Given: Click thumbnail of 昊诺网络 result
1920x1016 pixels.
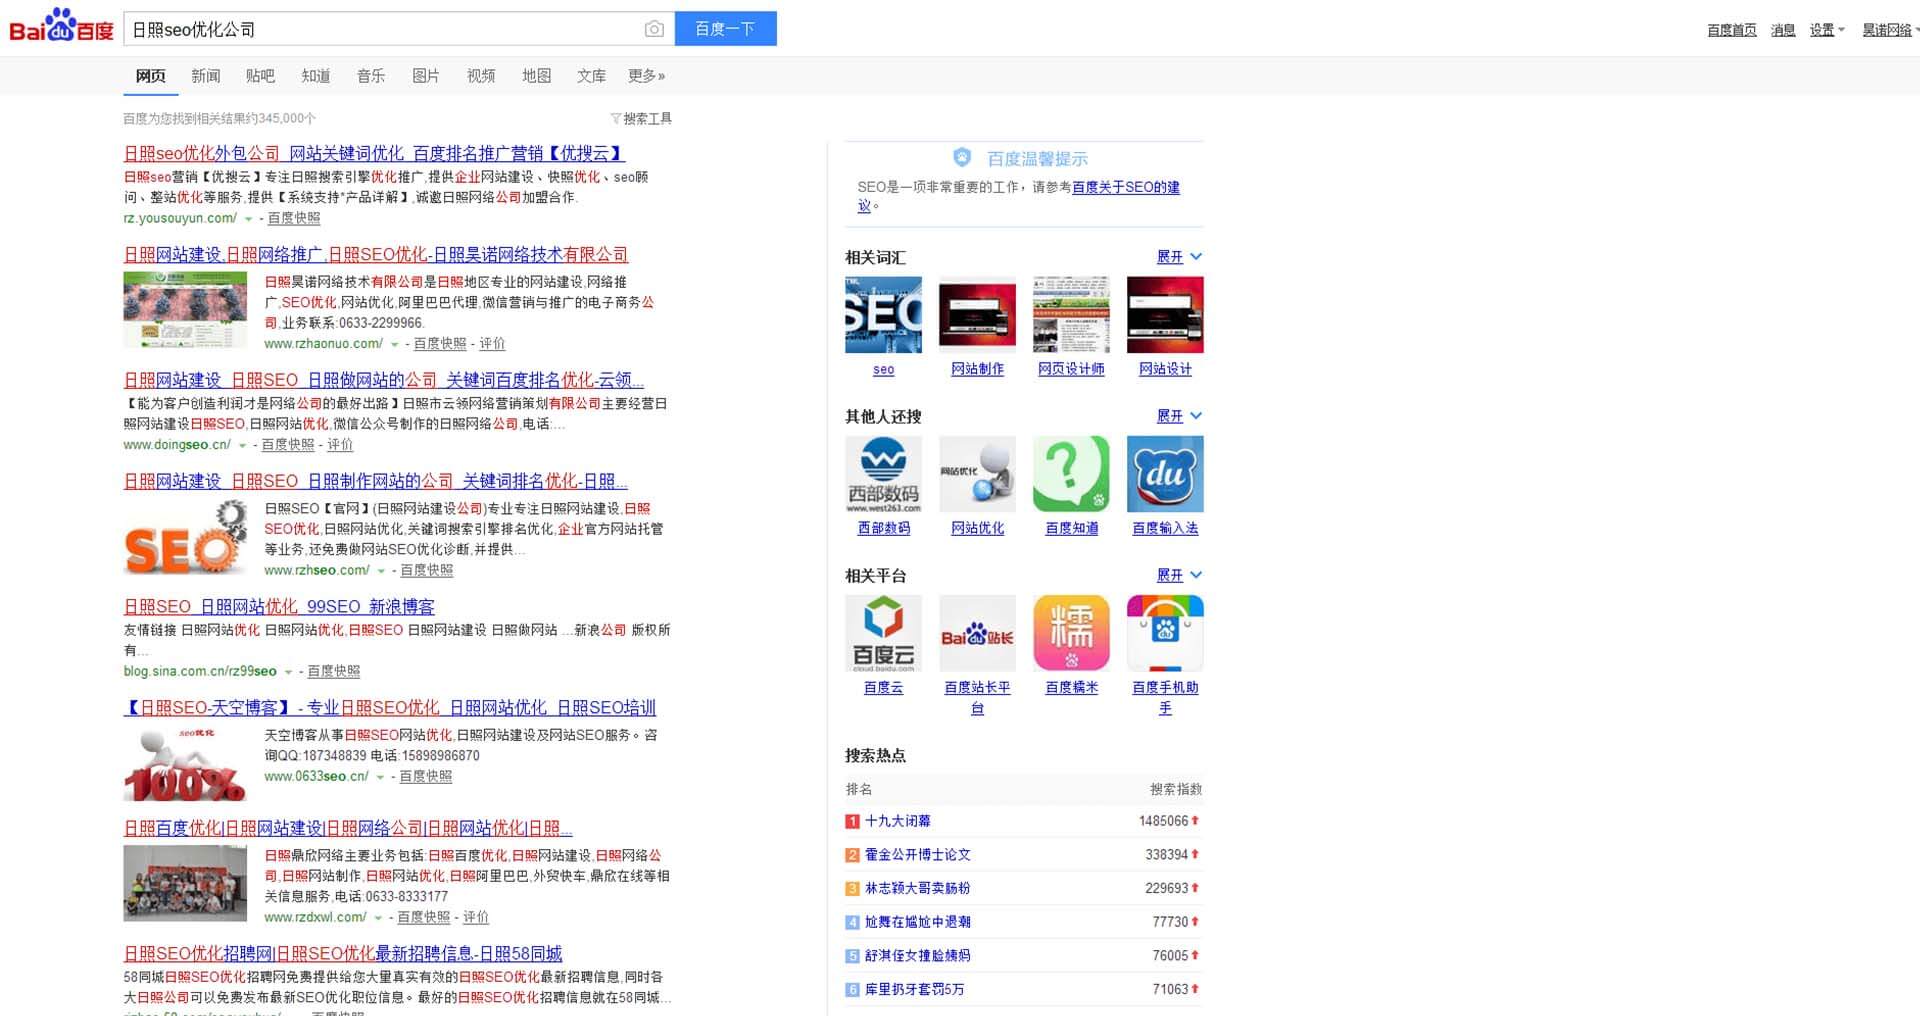Looking at the screenshot, I should pyautogui.click(x=185, y=309).
